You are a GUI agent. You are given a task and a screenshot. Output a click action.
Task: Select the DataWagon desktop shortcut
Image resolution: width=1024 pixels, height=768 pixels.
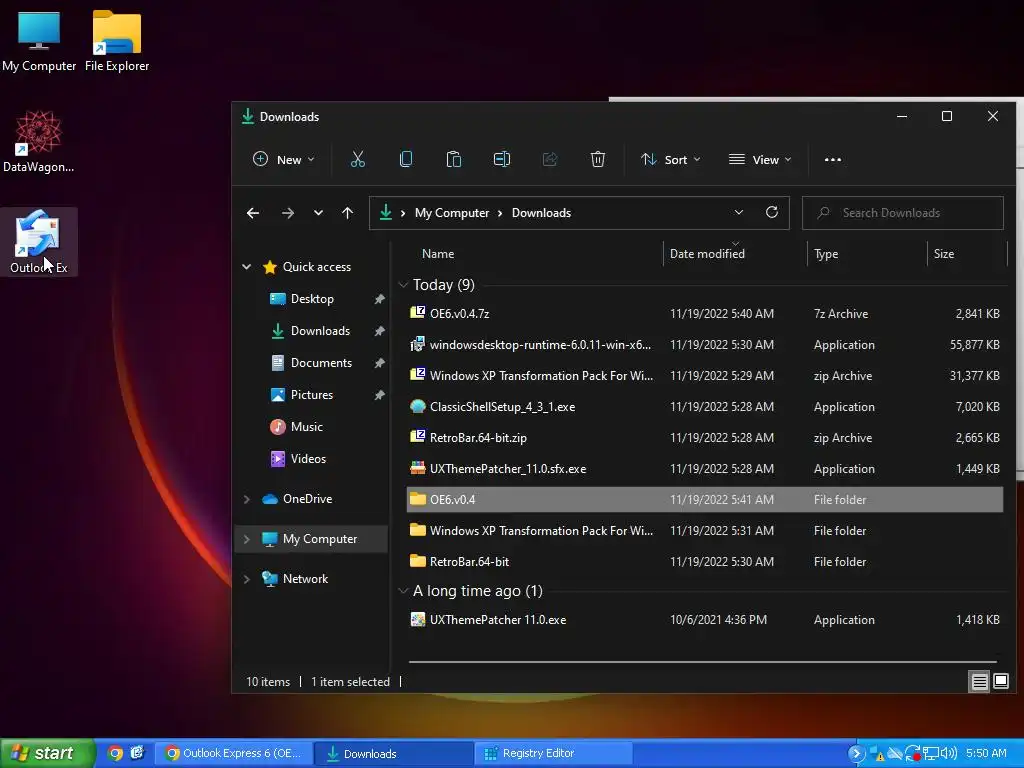tap(39, 142)
